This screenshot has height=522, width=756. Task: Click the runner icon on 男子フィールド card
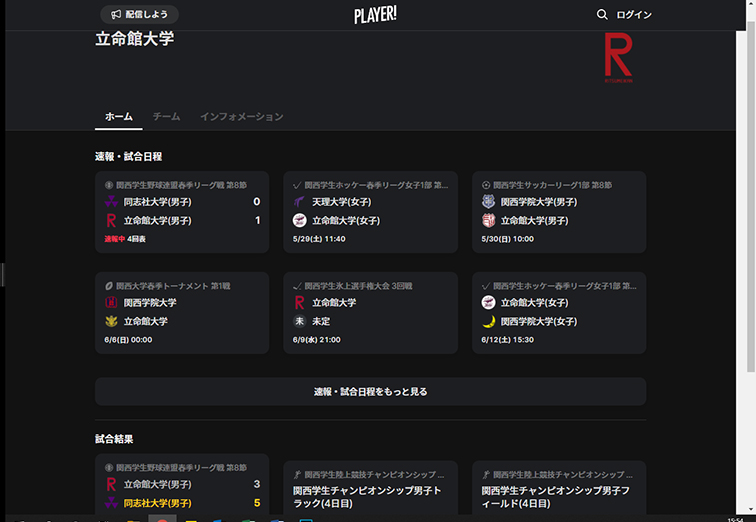486,475
